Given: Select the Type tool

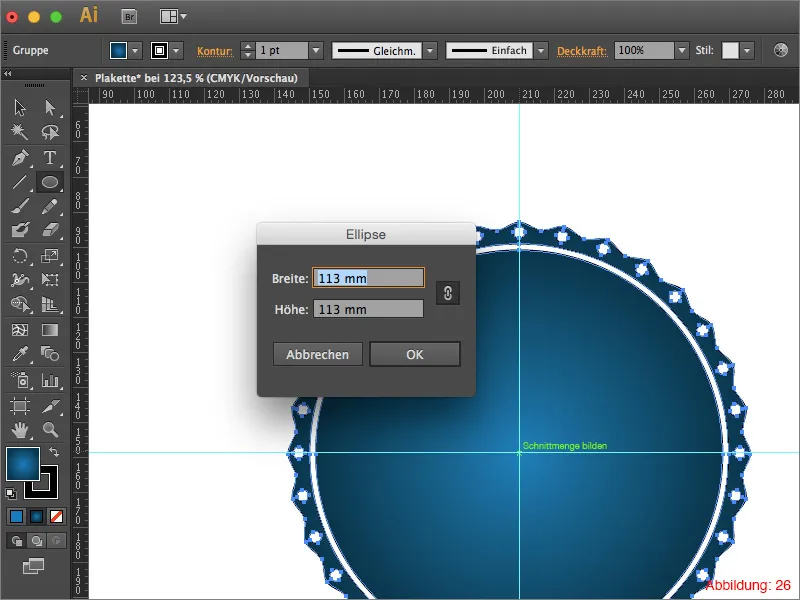Looking at the screenshot, I should (49, 158).
